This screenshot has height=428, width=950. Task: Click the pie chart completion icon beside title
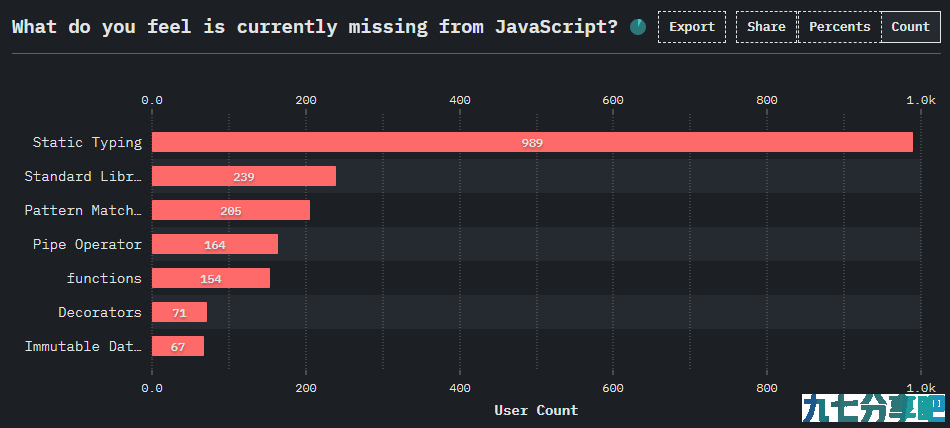638,27
